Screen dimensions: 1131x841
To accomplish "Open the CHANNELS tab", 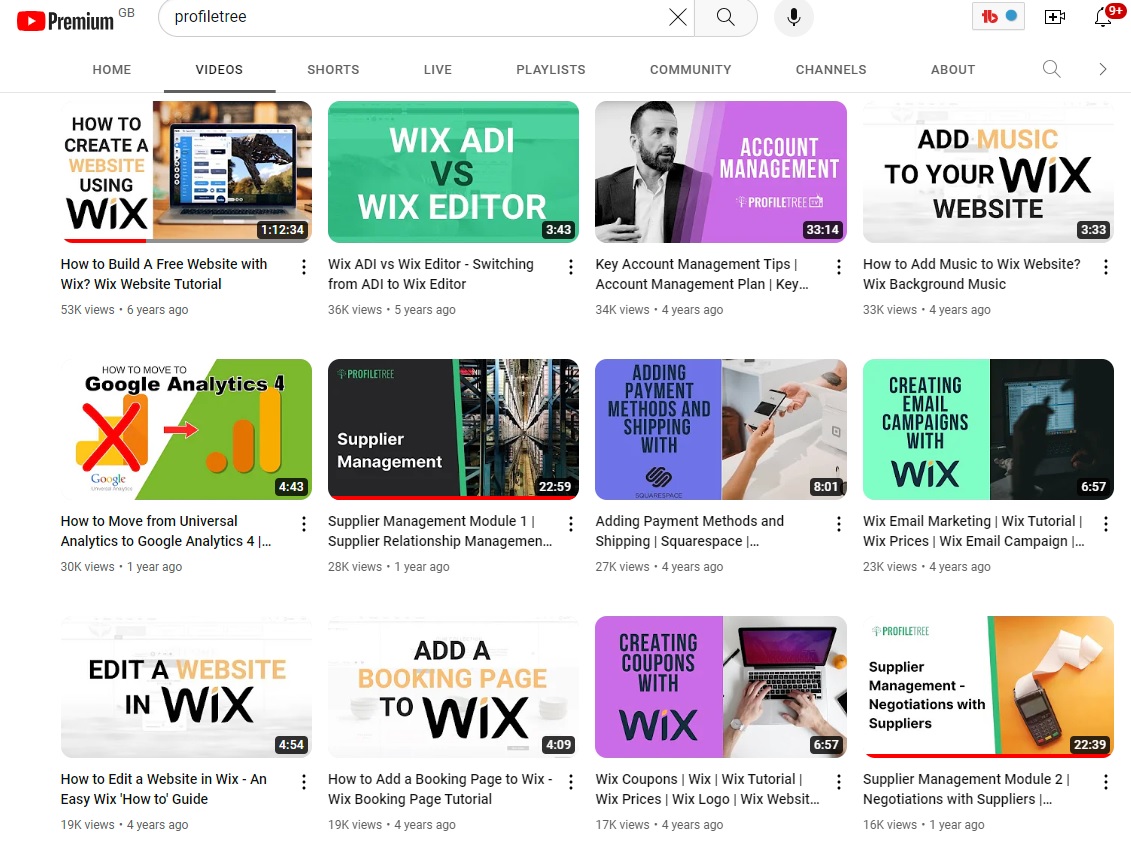I will (831, 70).
